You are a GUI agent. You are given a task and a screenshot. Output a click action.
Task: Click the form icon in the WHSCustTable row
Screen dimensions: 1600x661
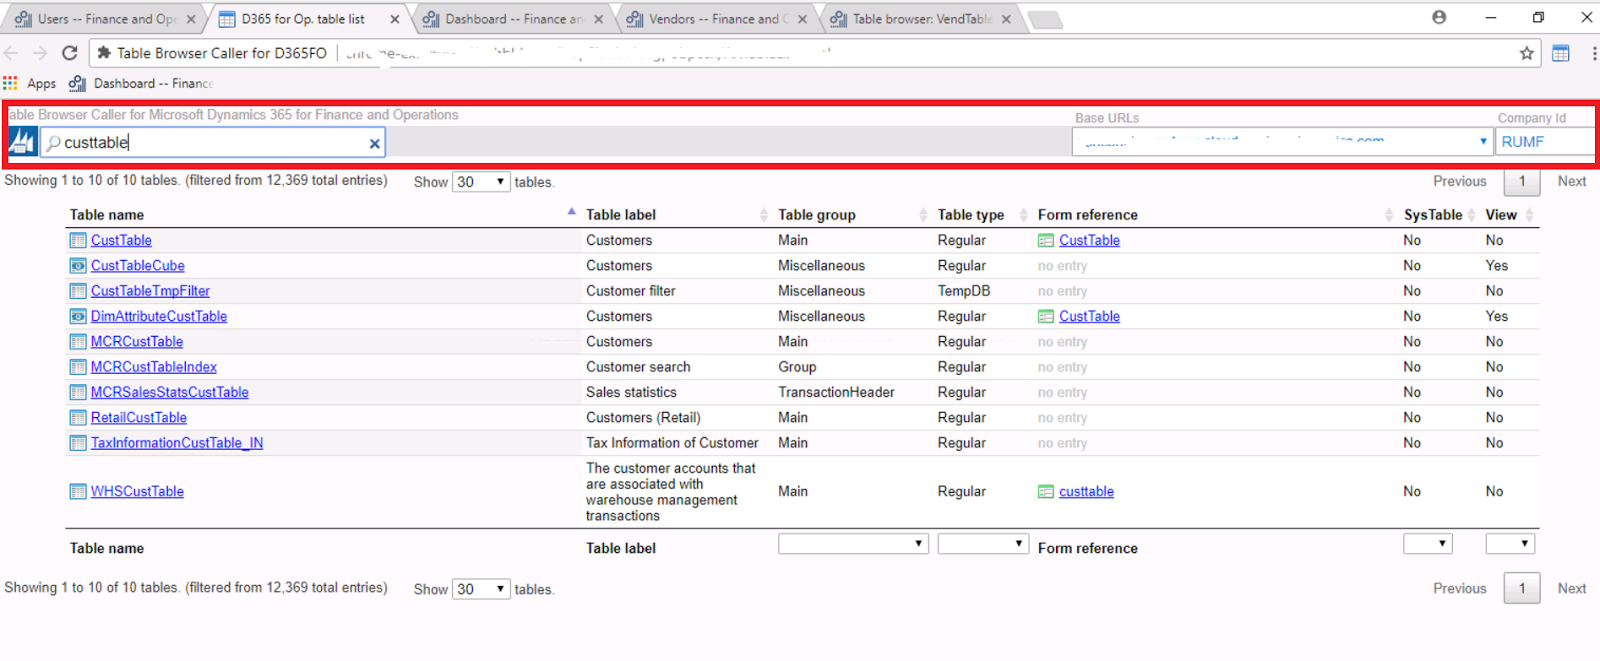(x=1046, y=492)
